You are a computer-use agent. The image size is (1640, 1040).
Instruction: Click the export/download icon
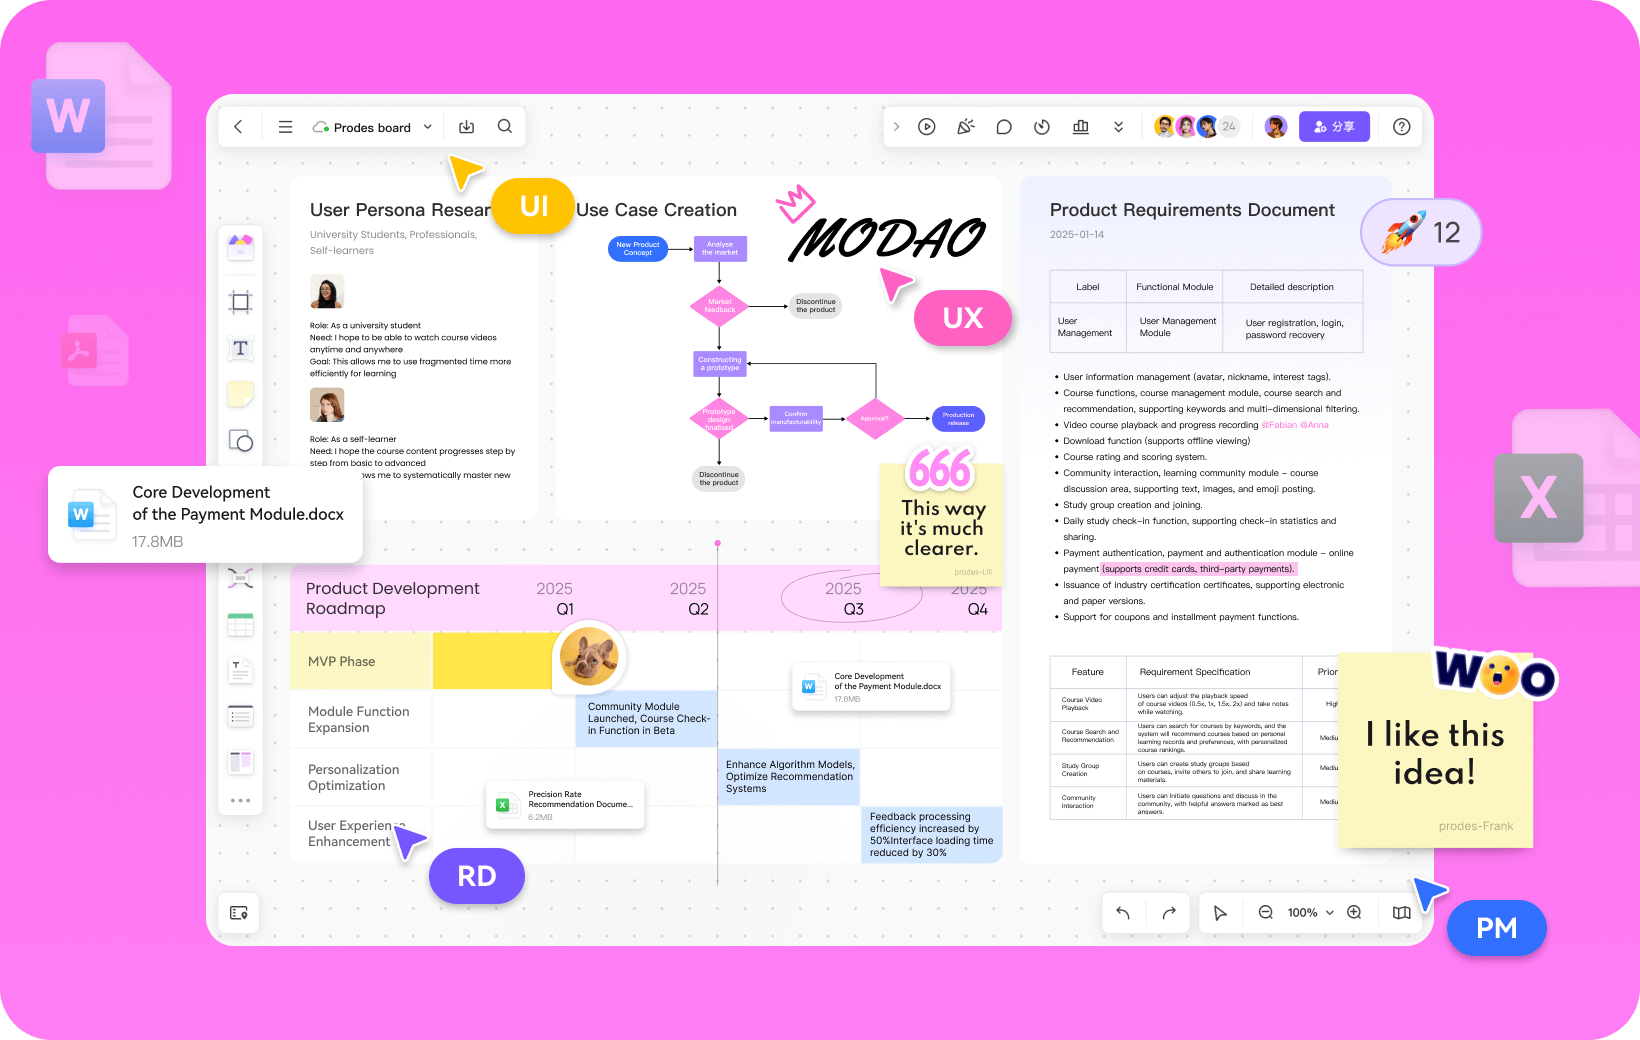tap(466, 127)
